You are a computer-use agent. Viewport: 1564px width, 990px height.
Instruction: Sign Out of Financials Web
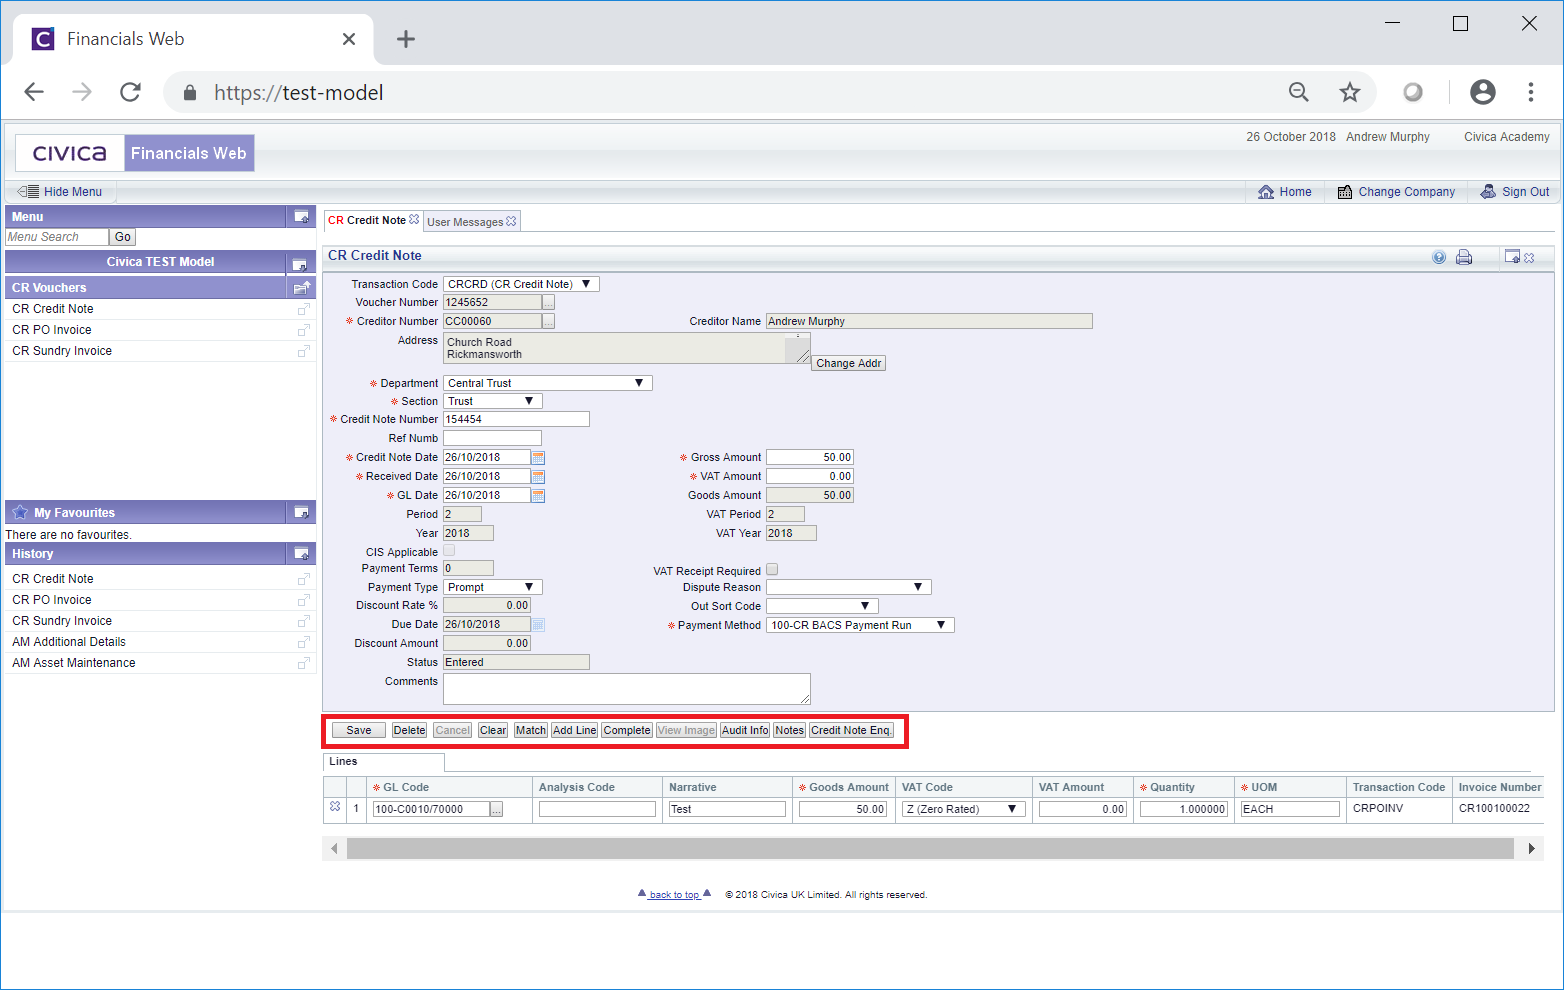pos(1515,192)
